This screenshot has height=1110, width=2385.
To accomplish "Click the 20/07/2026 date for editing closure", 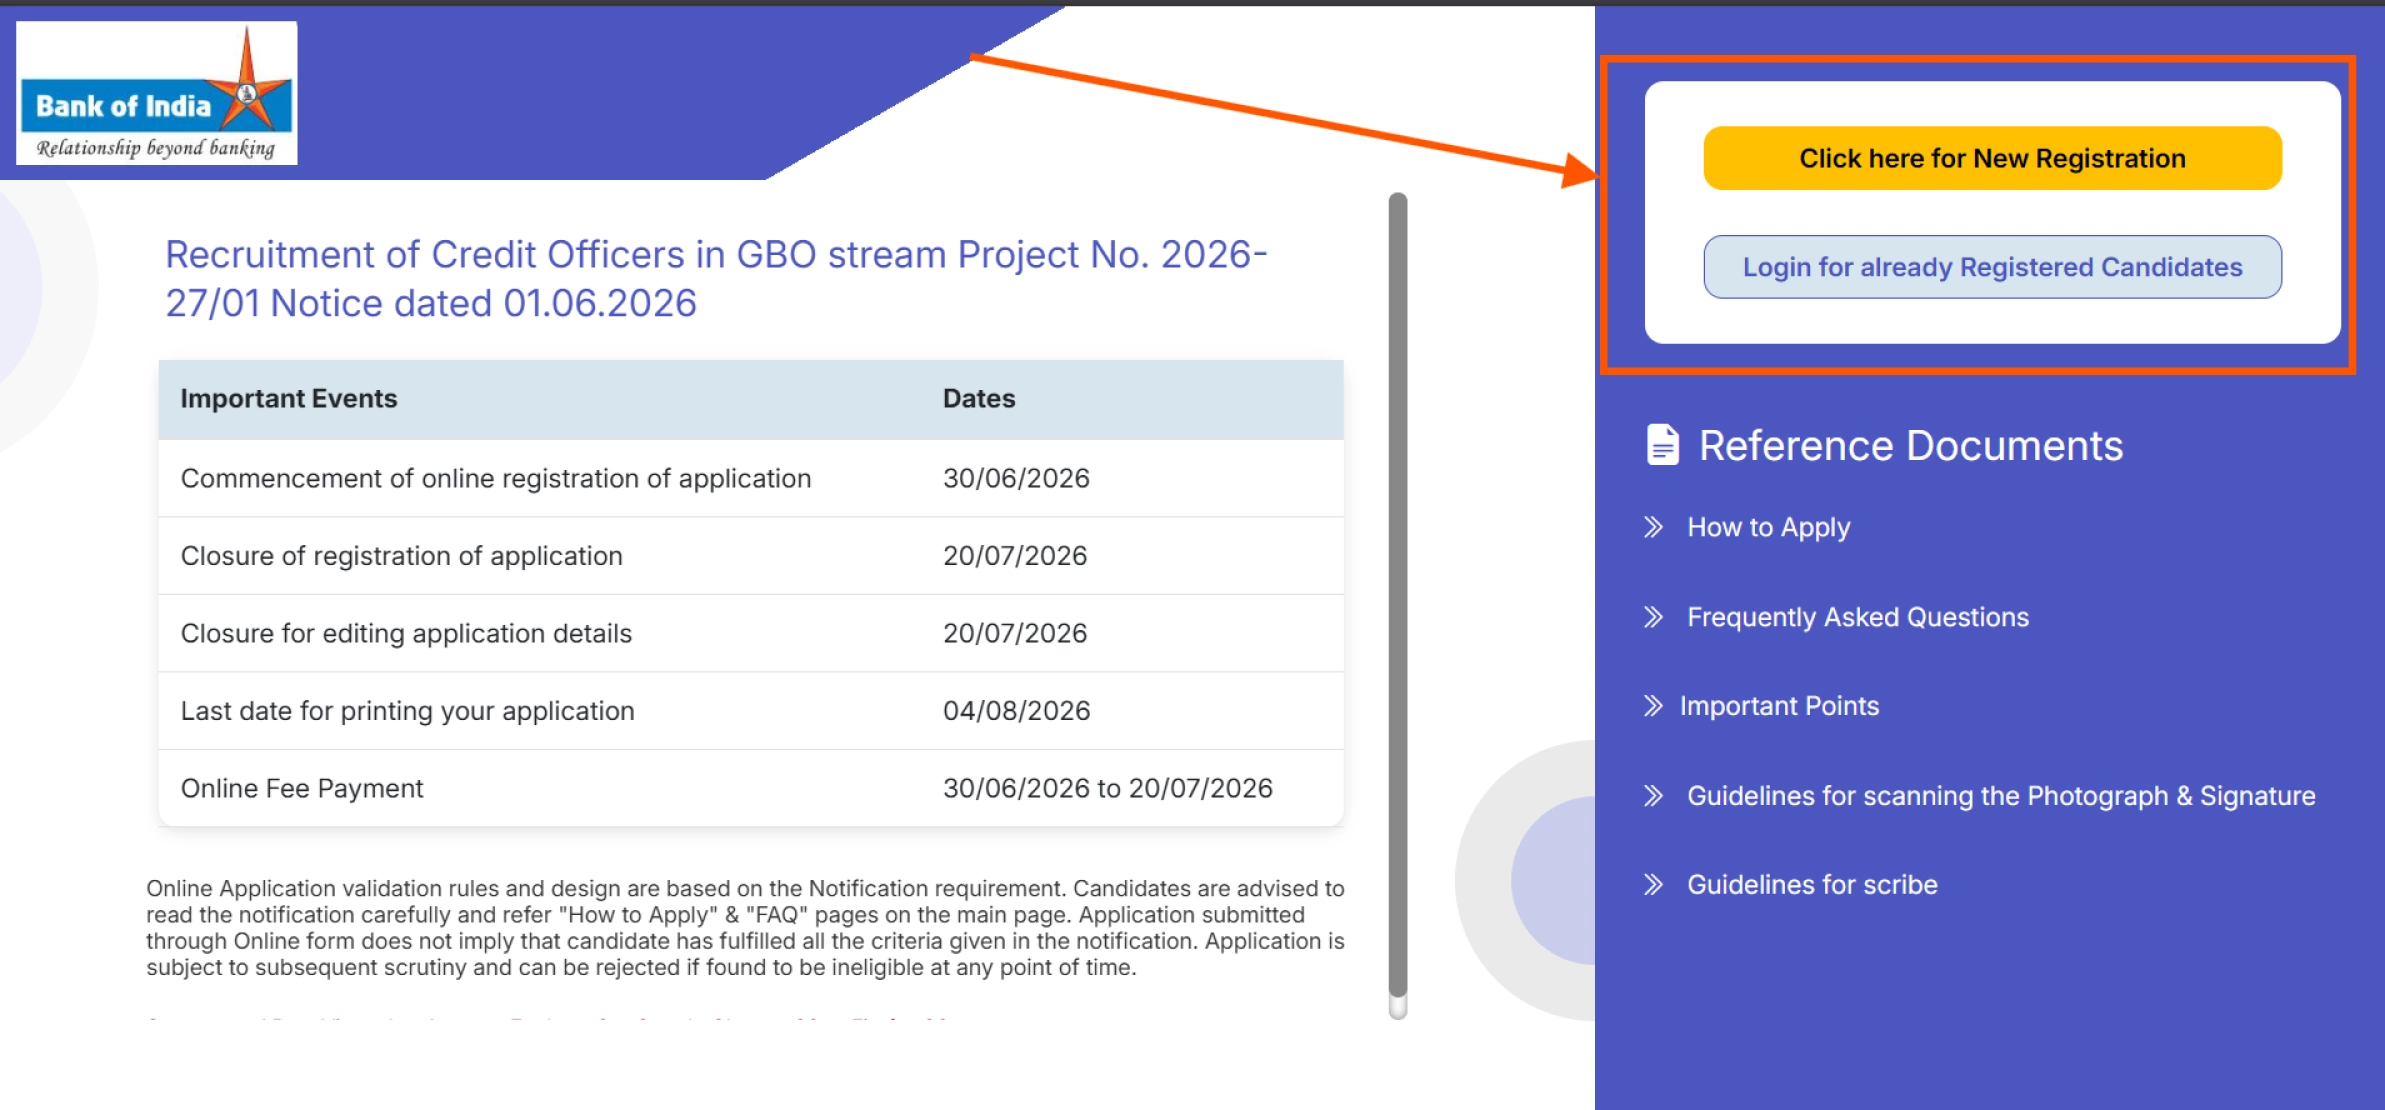I will pyautogui.click(x=1015, y=633).
